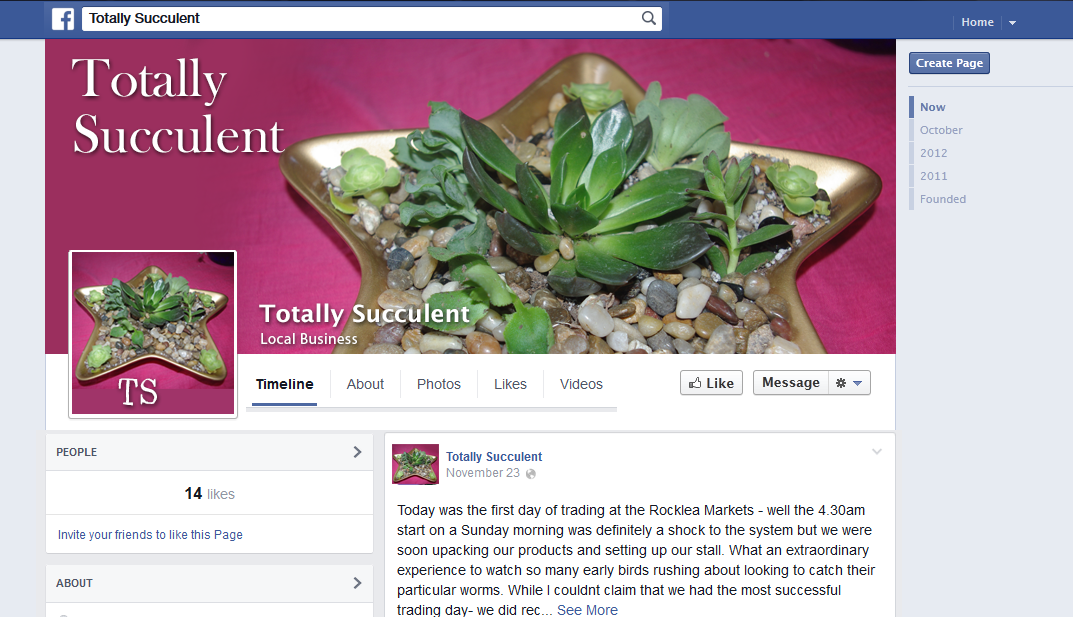The image size is (1073, 617).
Task: Switch to the Photos tab
Action: [439, 384]
